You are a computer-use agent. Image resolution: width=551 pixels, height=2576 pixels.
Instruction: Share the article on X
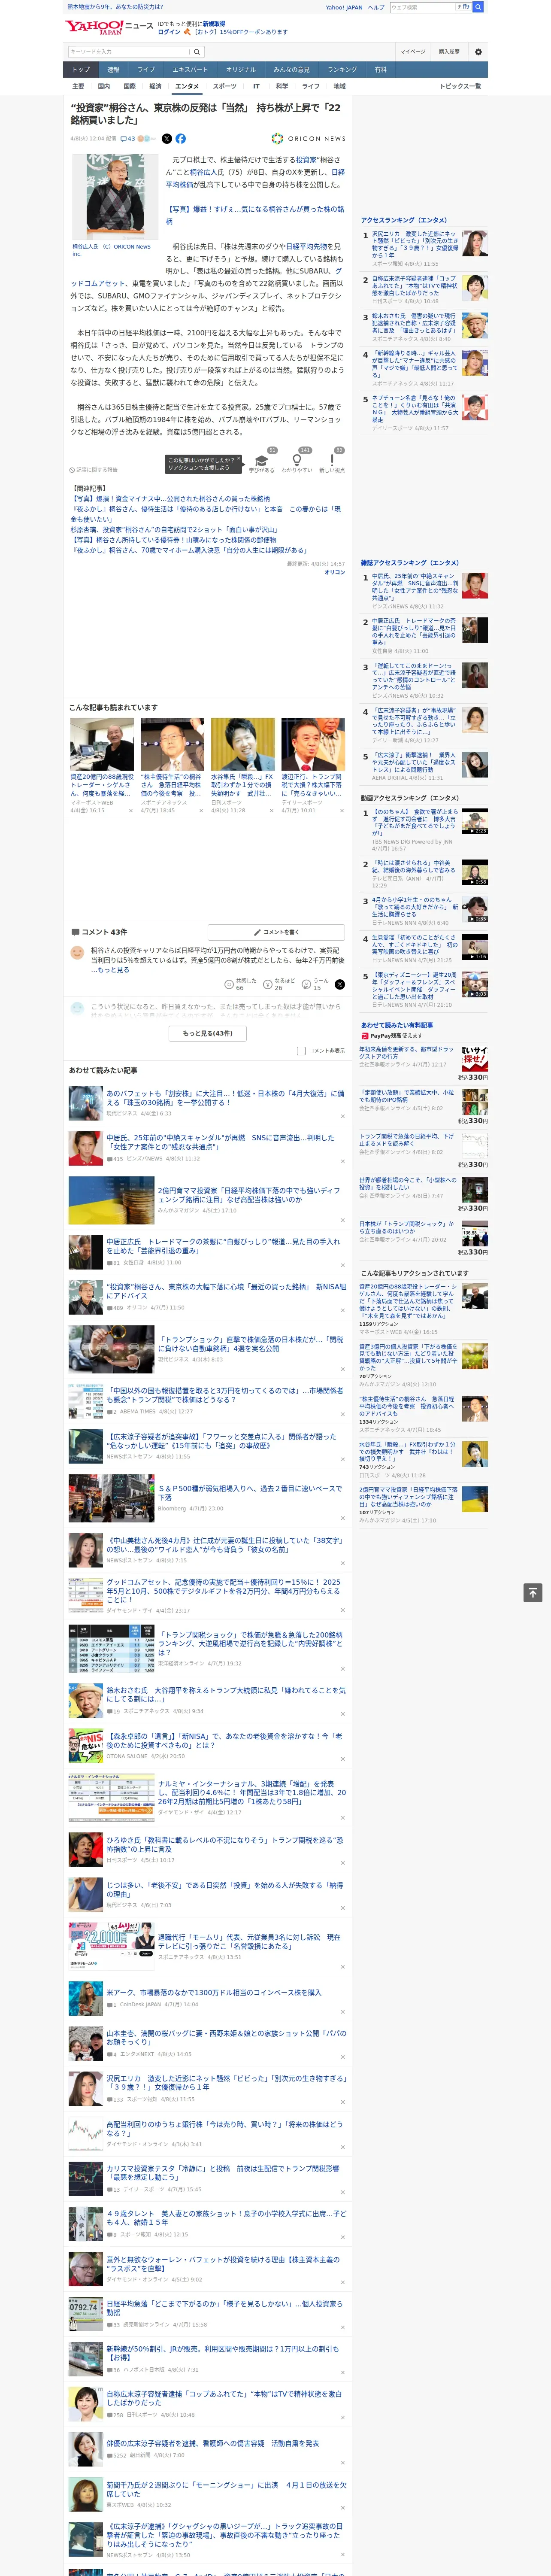[x=166, y=139]
